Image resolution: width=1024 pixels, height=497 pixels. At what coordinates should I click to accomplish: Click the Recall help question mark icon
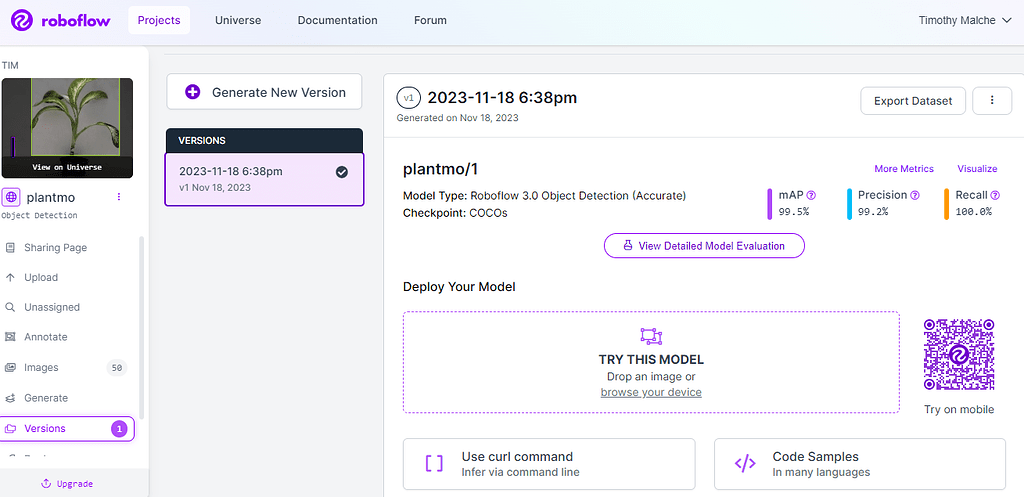993,196
